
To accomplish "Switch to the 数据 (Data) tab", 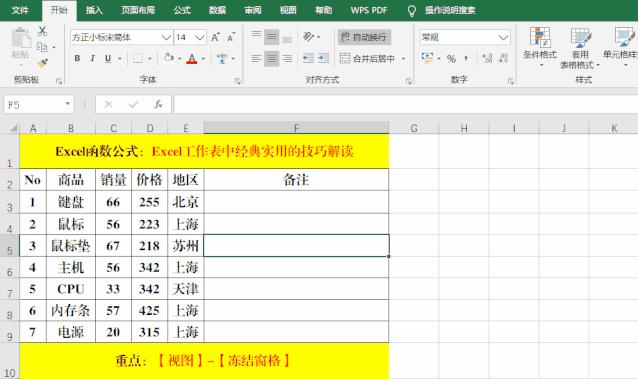I will tap(217, 10).
